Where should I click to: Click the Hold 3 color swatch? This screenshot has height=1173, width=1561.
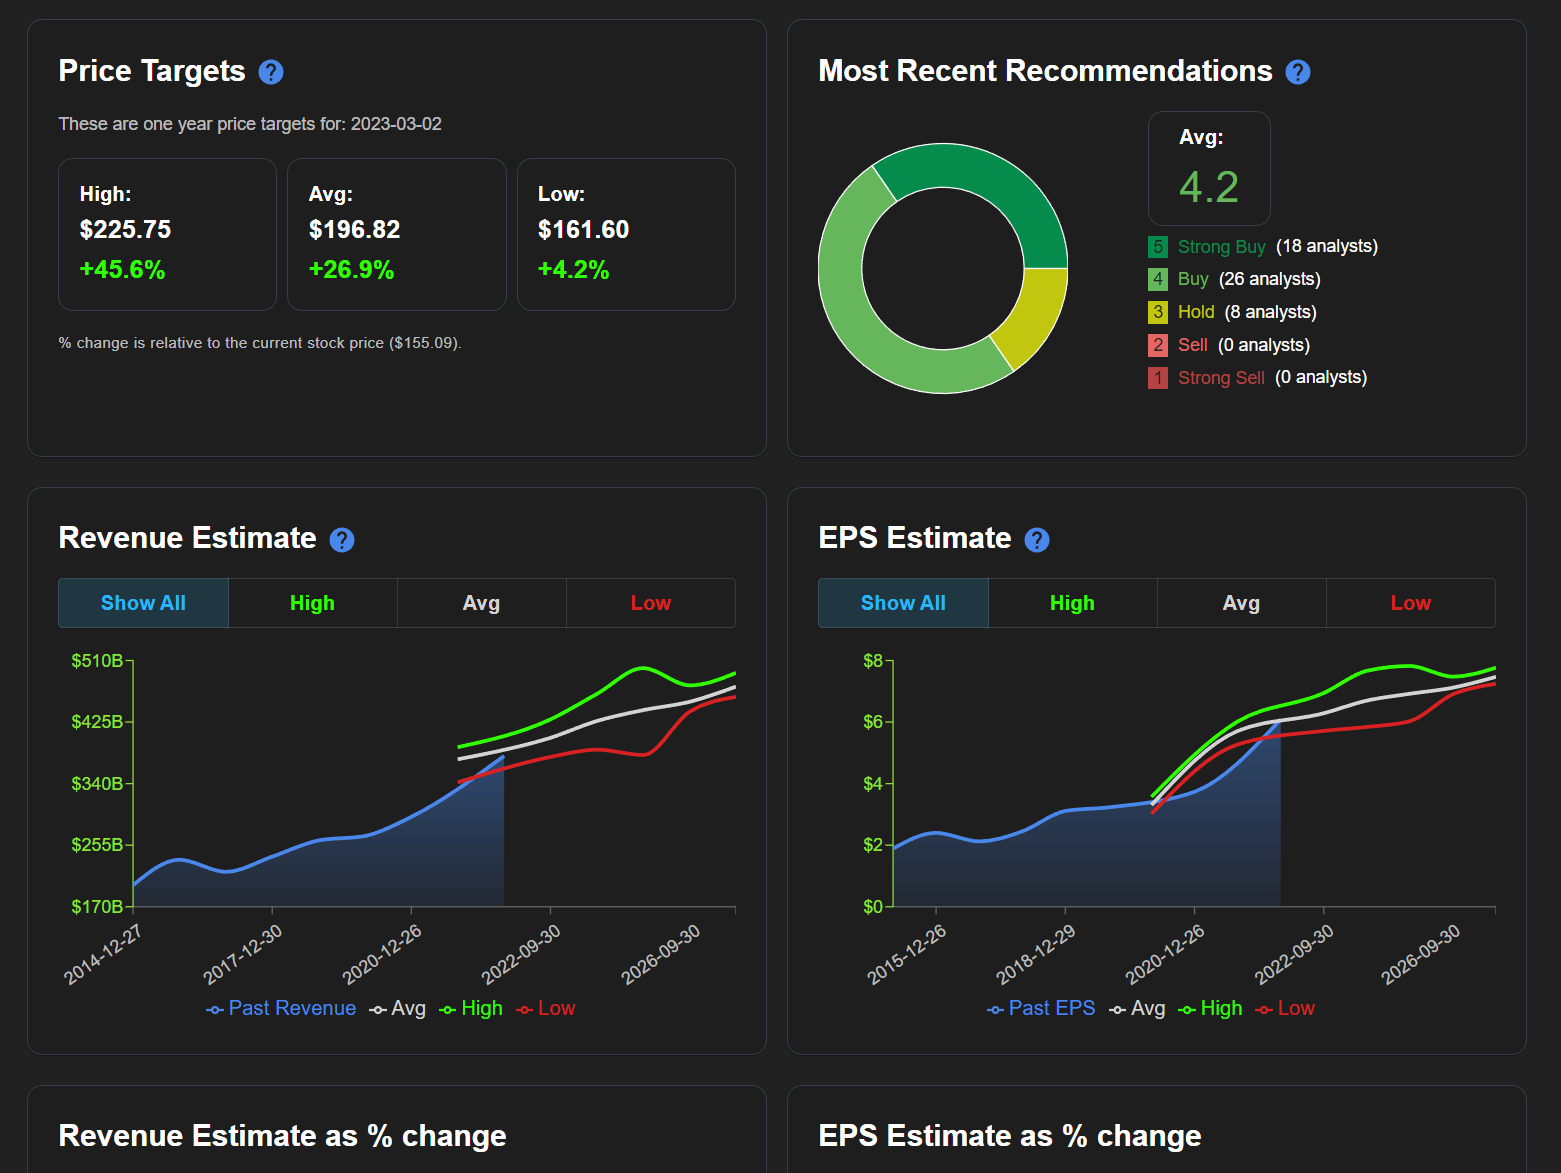coord(1158,312)
